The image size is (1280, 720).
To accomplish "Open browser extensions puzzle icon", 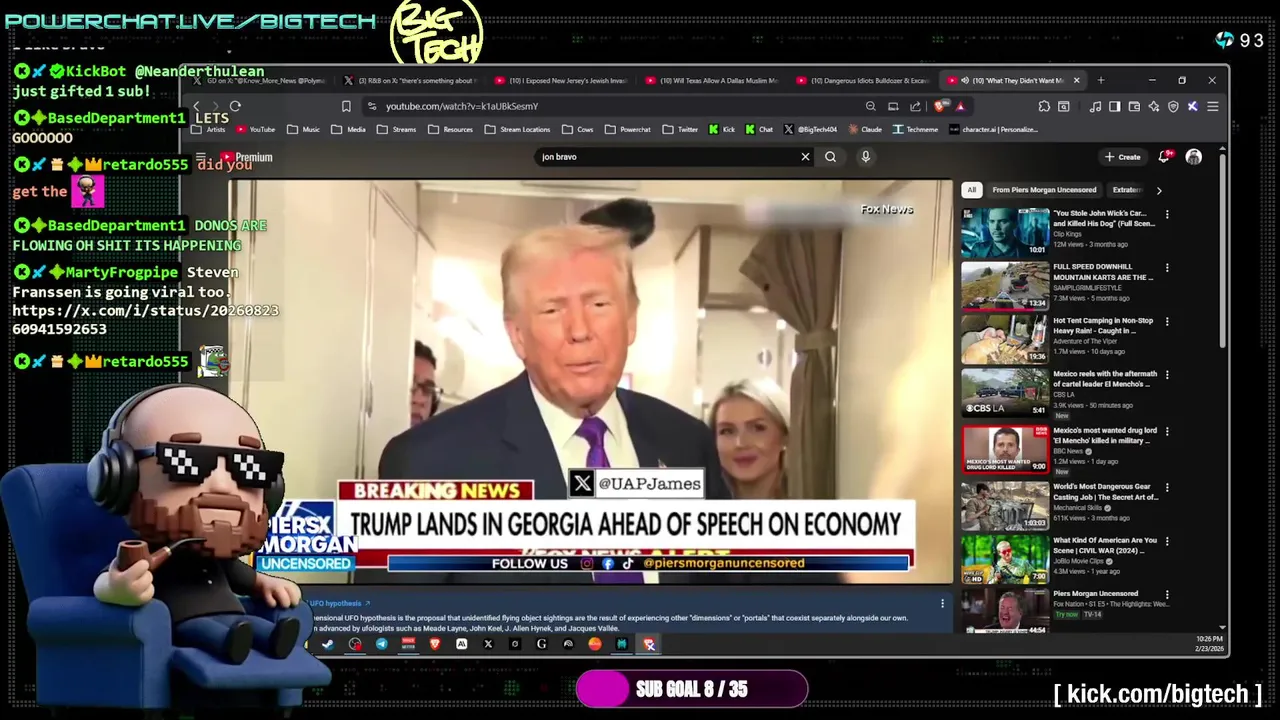I will click(x=1044, y=106).
